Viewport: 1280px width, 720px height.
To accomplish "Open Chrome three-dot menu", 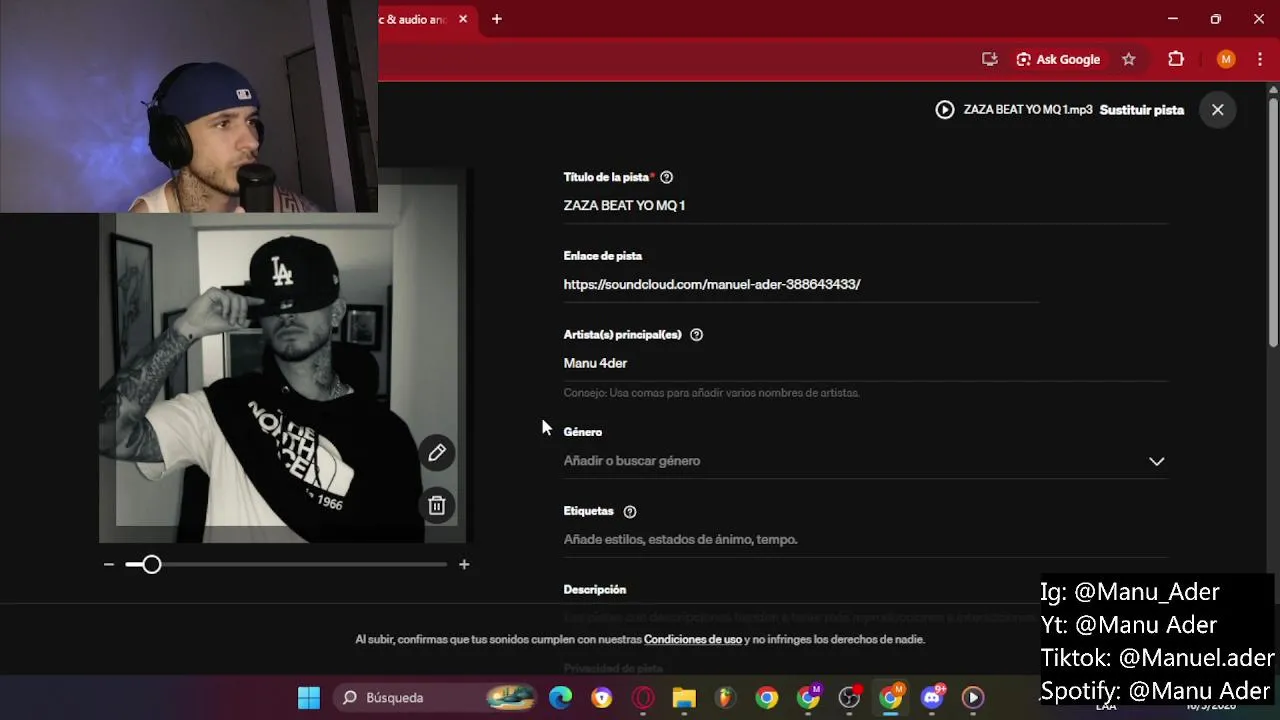I will [1259, 59].
